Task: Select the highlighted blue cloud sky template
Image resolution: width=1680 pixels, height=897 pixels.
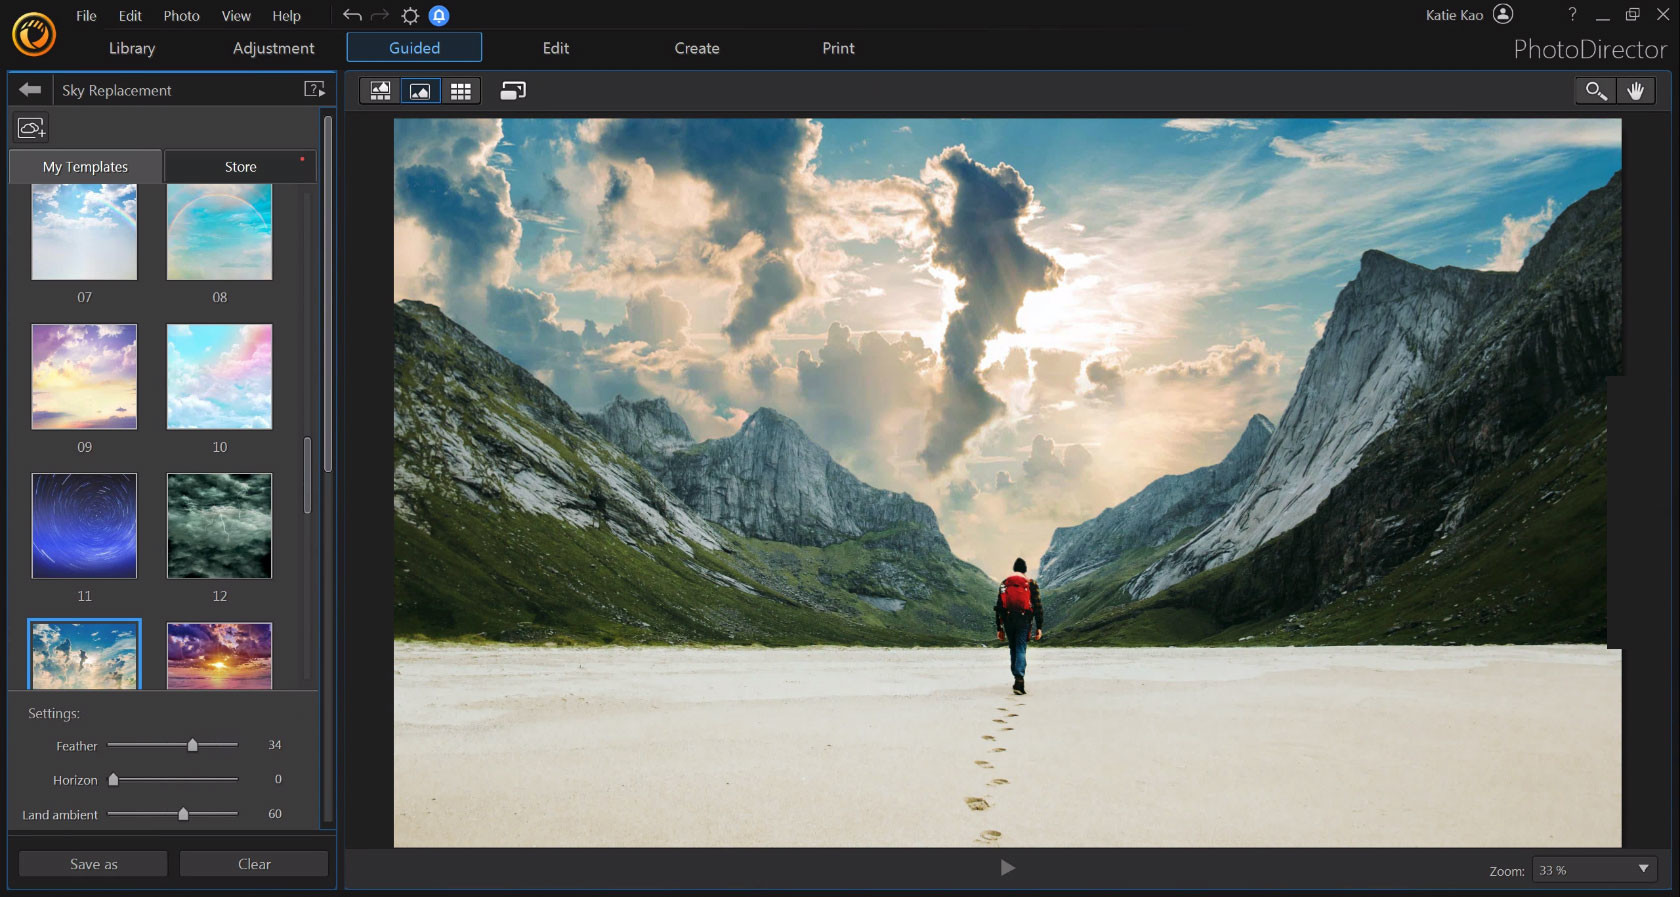Action: tap(84, 655)
